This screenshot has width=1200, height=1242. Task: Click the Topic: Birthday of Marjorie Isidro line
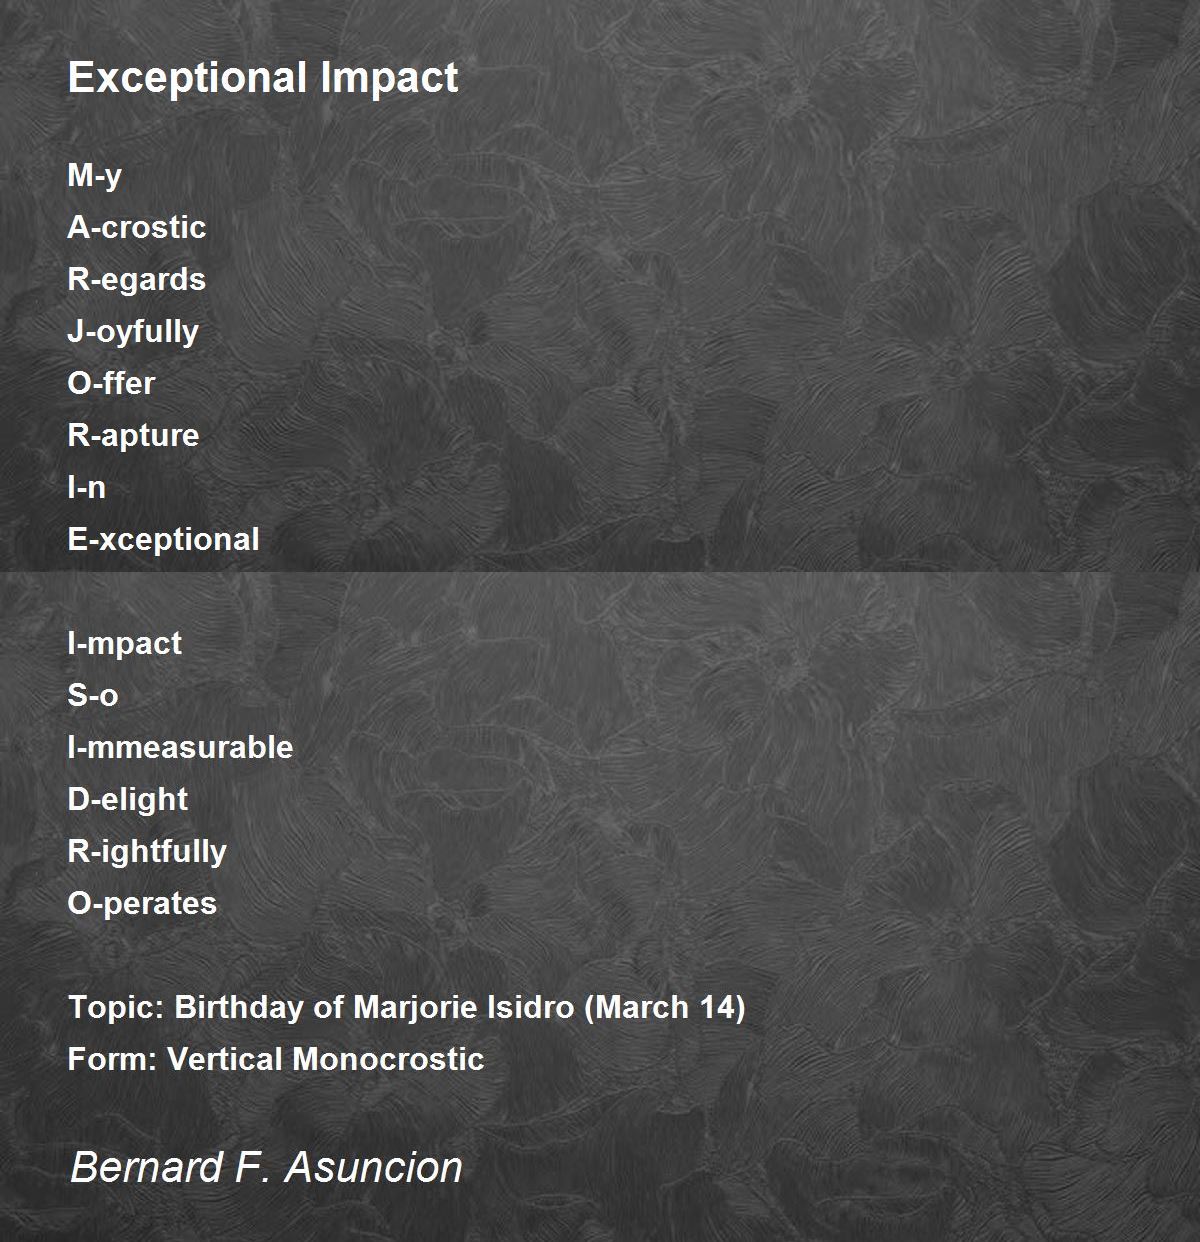(406, 1008)
